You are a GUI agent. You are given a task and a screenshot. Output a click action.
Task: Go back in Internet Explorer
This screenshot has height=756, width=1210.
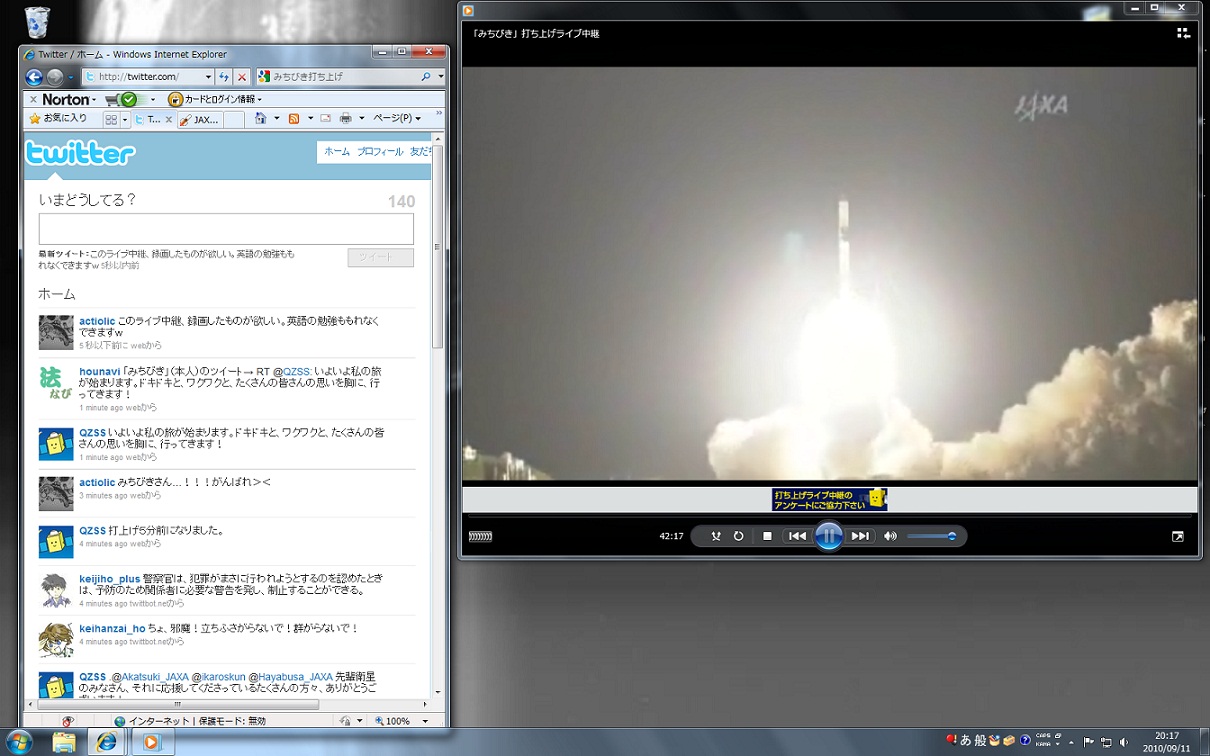(x=34, y=77)
